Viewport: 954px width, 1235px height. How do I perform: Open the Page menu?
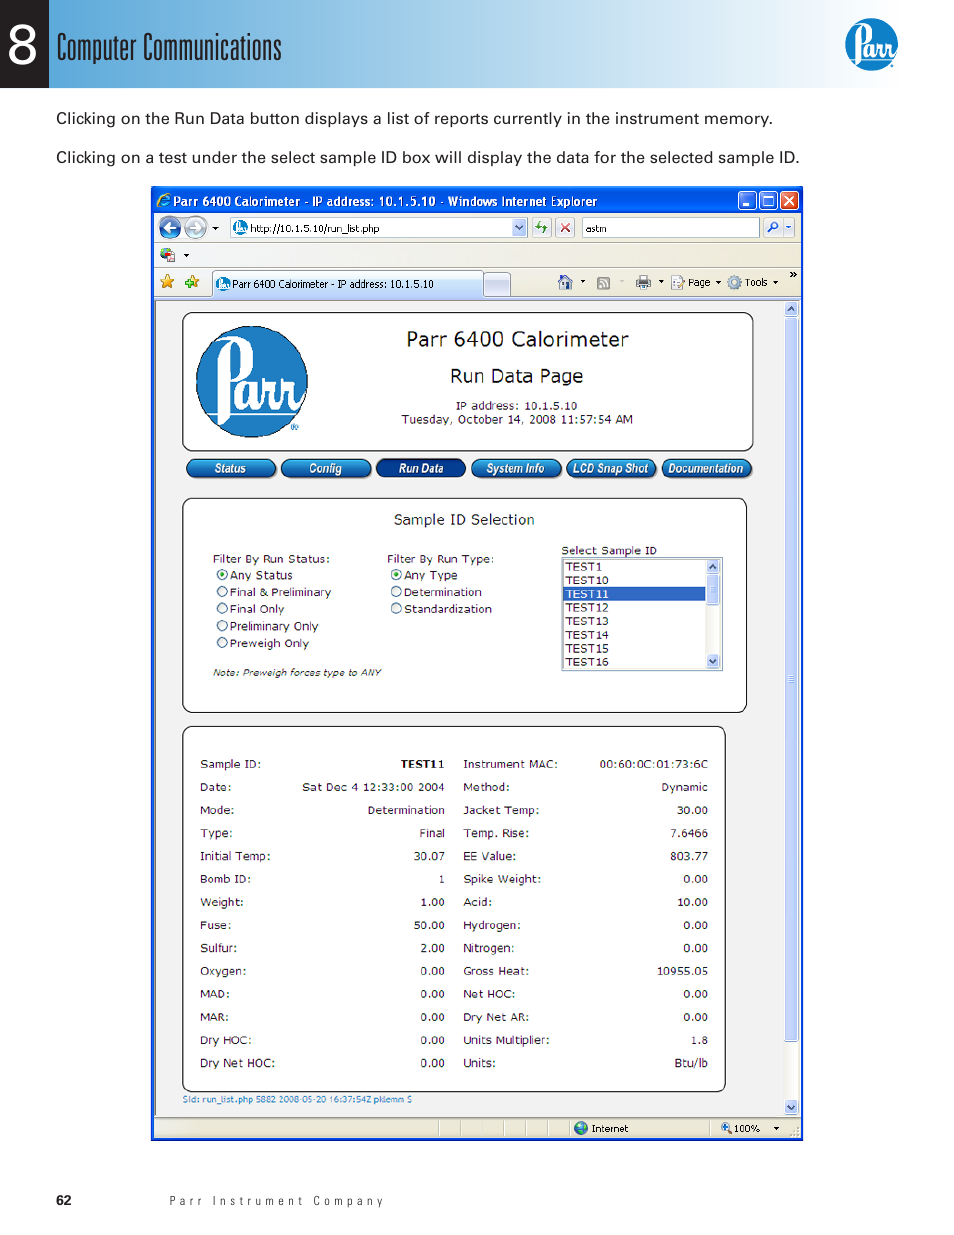(x=696, y=283)
